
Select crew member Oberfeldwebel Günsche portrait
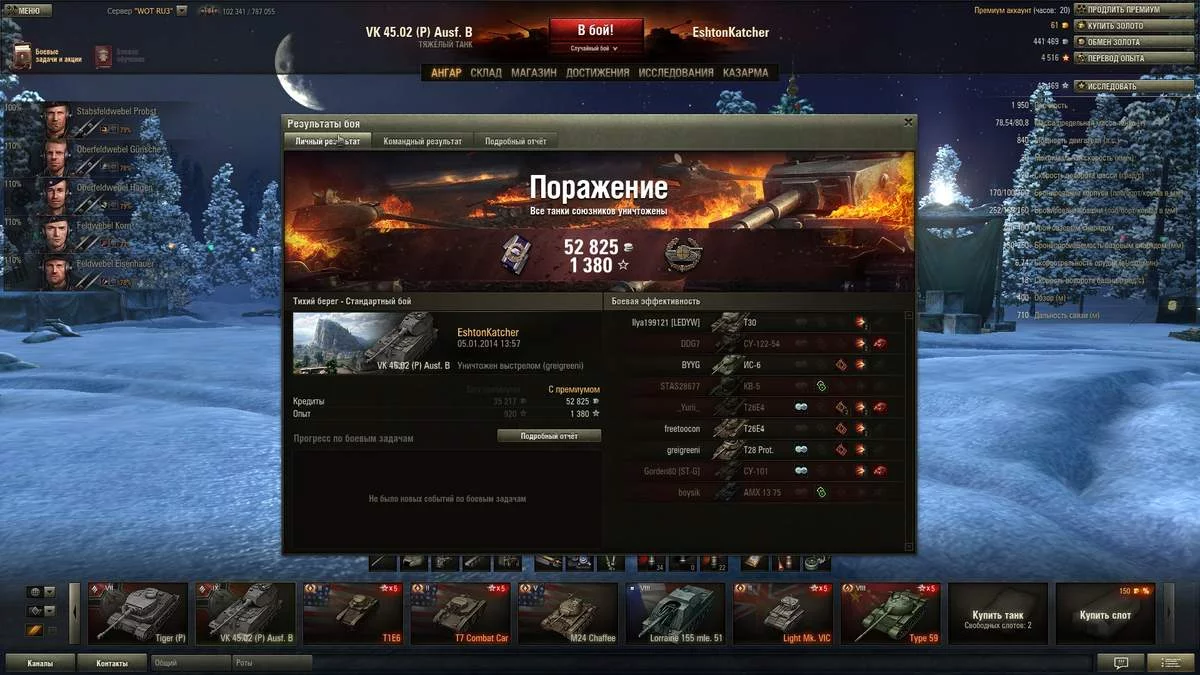[x=55, y=159]
